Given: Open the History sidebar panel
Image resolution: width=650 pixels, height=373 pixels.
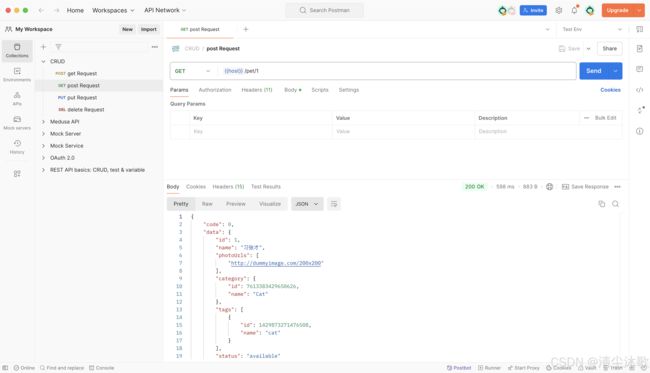Looking at the screenshot, I should tap(17, 147).
